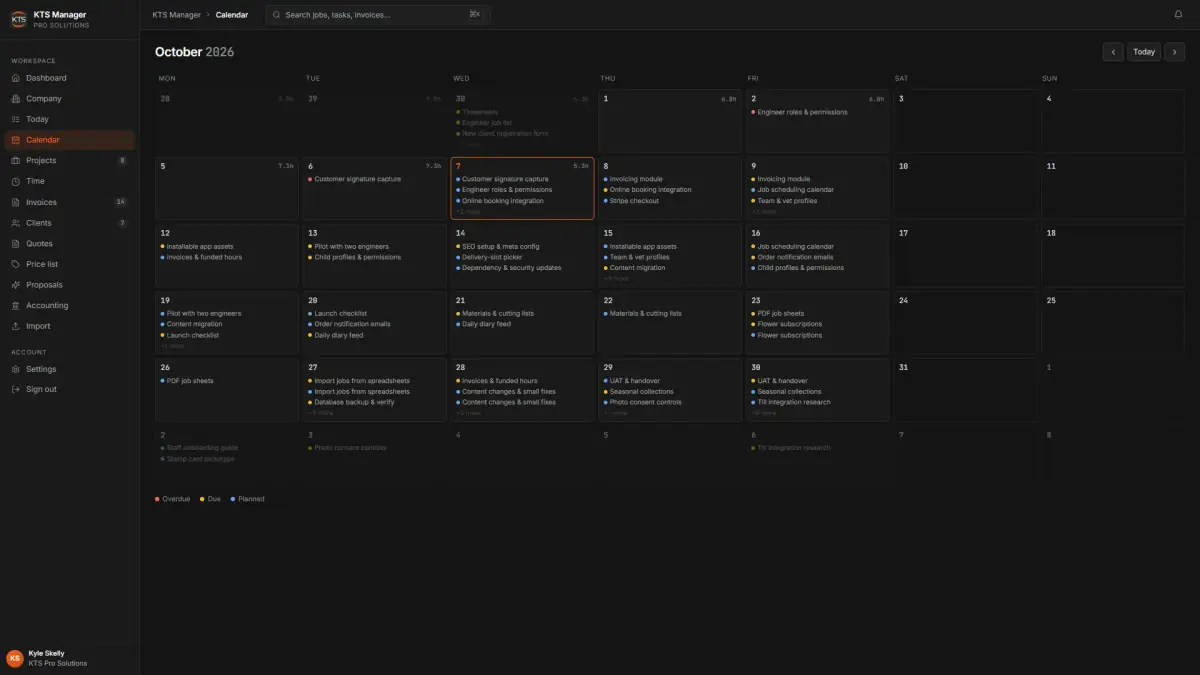Select the Price list menu label
The width and height of the screenshot is (1200, 675).
(x=42, y=264)
